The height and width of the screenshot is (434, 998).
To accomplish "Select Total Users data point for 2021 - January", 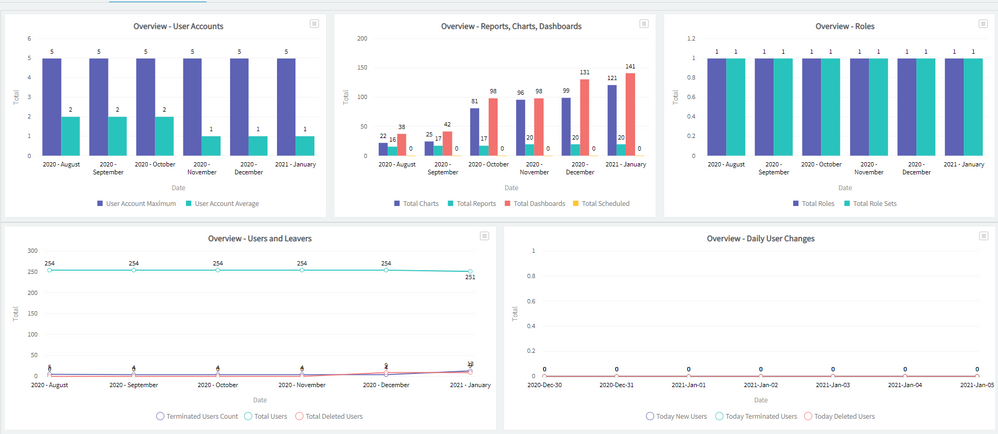I will (470, 271).
